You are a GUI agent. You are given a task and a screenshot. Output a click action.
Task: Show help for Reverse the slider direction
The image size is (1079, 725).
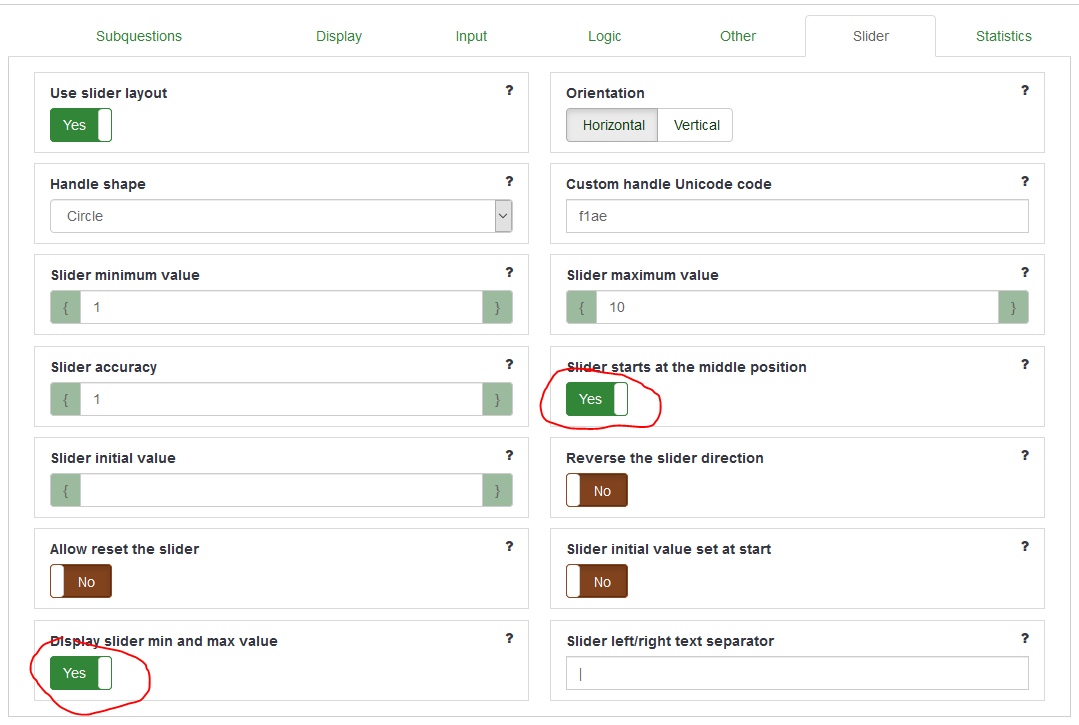tap(1025, 456)
